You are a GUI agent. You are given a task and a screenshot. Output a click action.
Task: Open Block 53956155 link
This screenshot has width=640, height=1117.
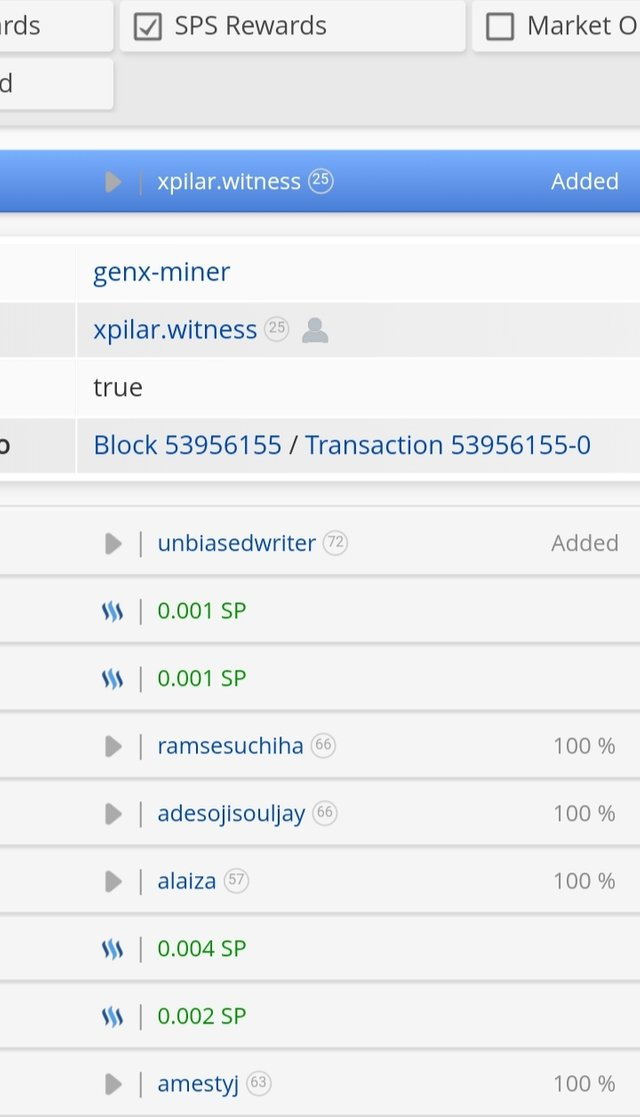point(187,445)
